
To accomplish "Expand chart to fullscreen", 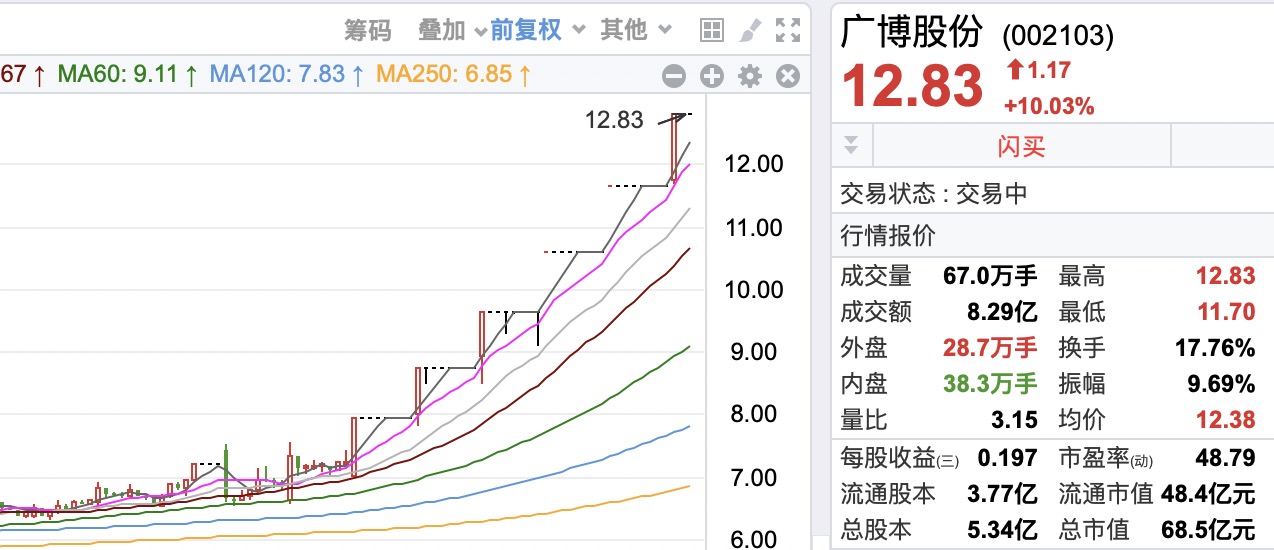I will 788,31.
